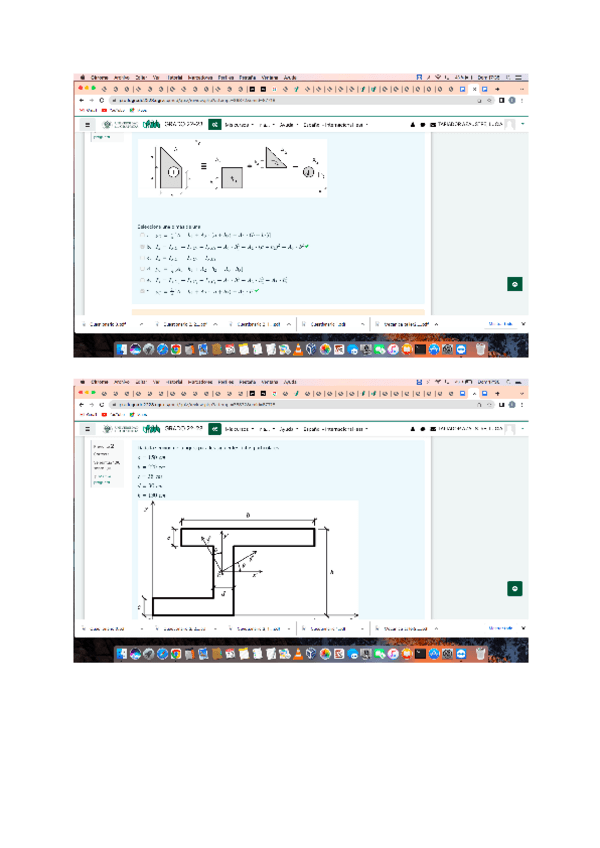The image size is (600, 848).
Task: Open the notifications bell in upper screenshot
Action: [x=412, y=125]
